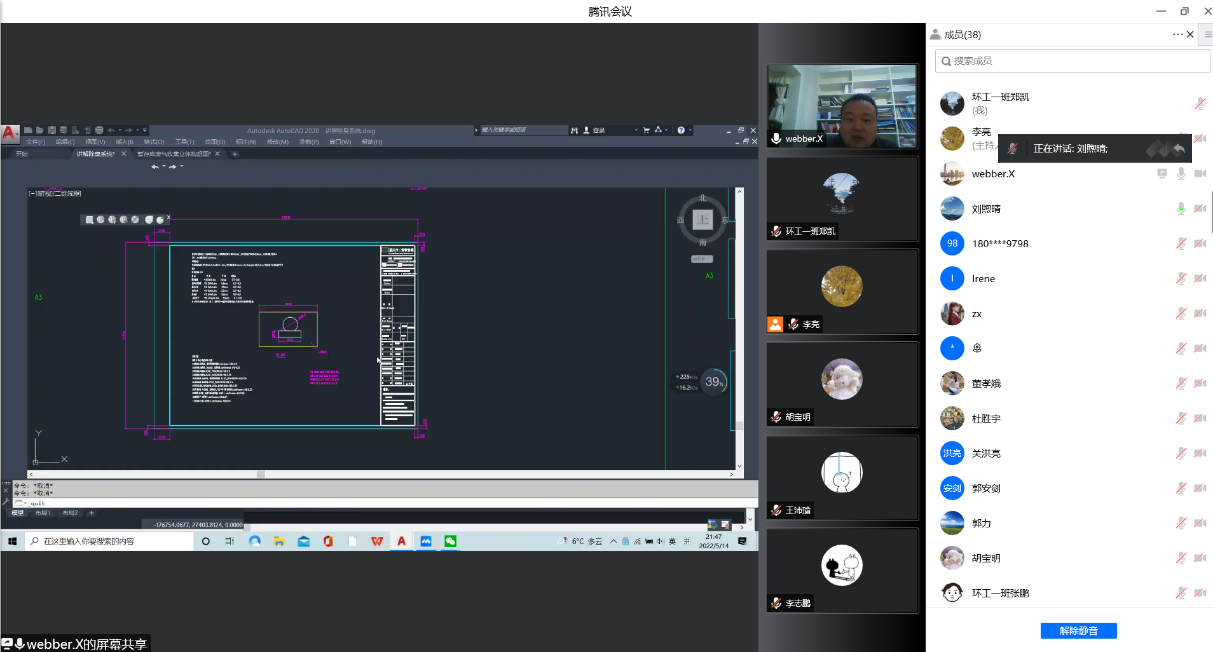Click the north 北 label on the view compass
The image size is (1213, 652).
(702, 198)
